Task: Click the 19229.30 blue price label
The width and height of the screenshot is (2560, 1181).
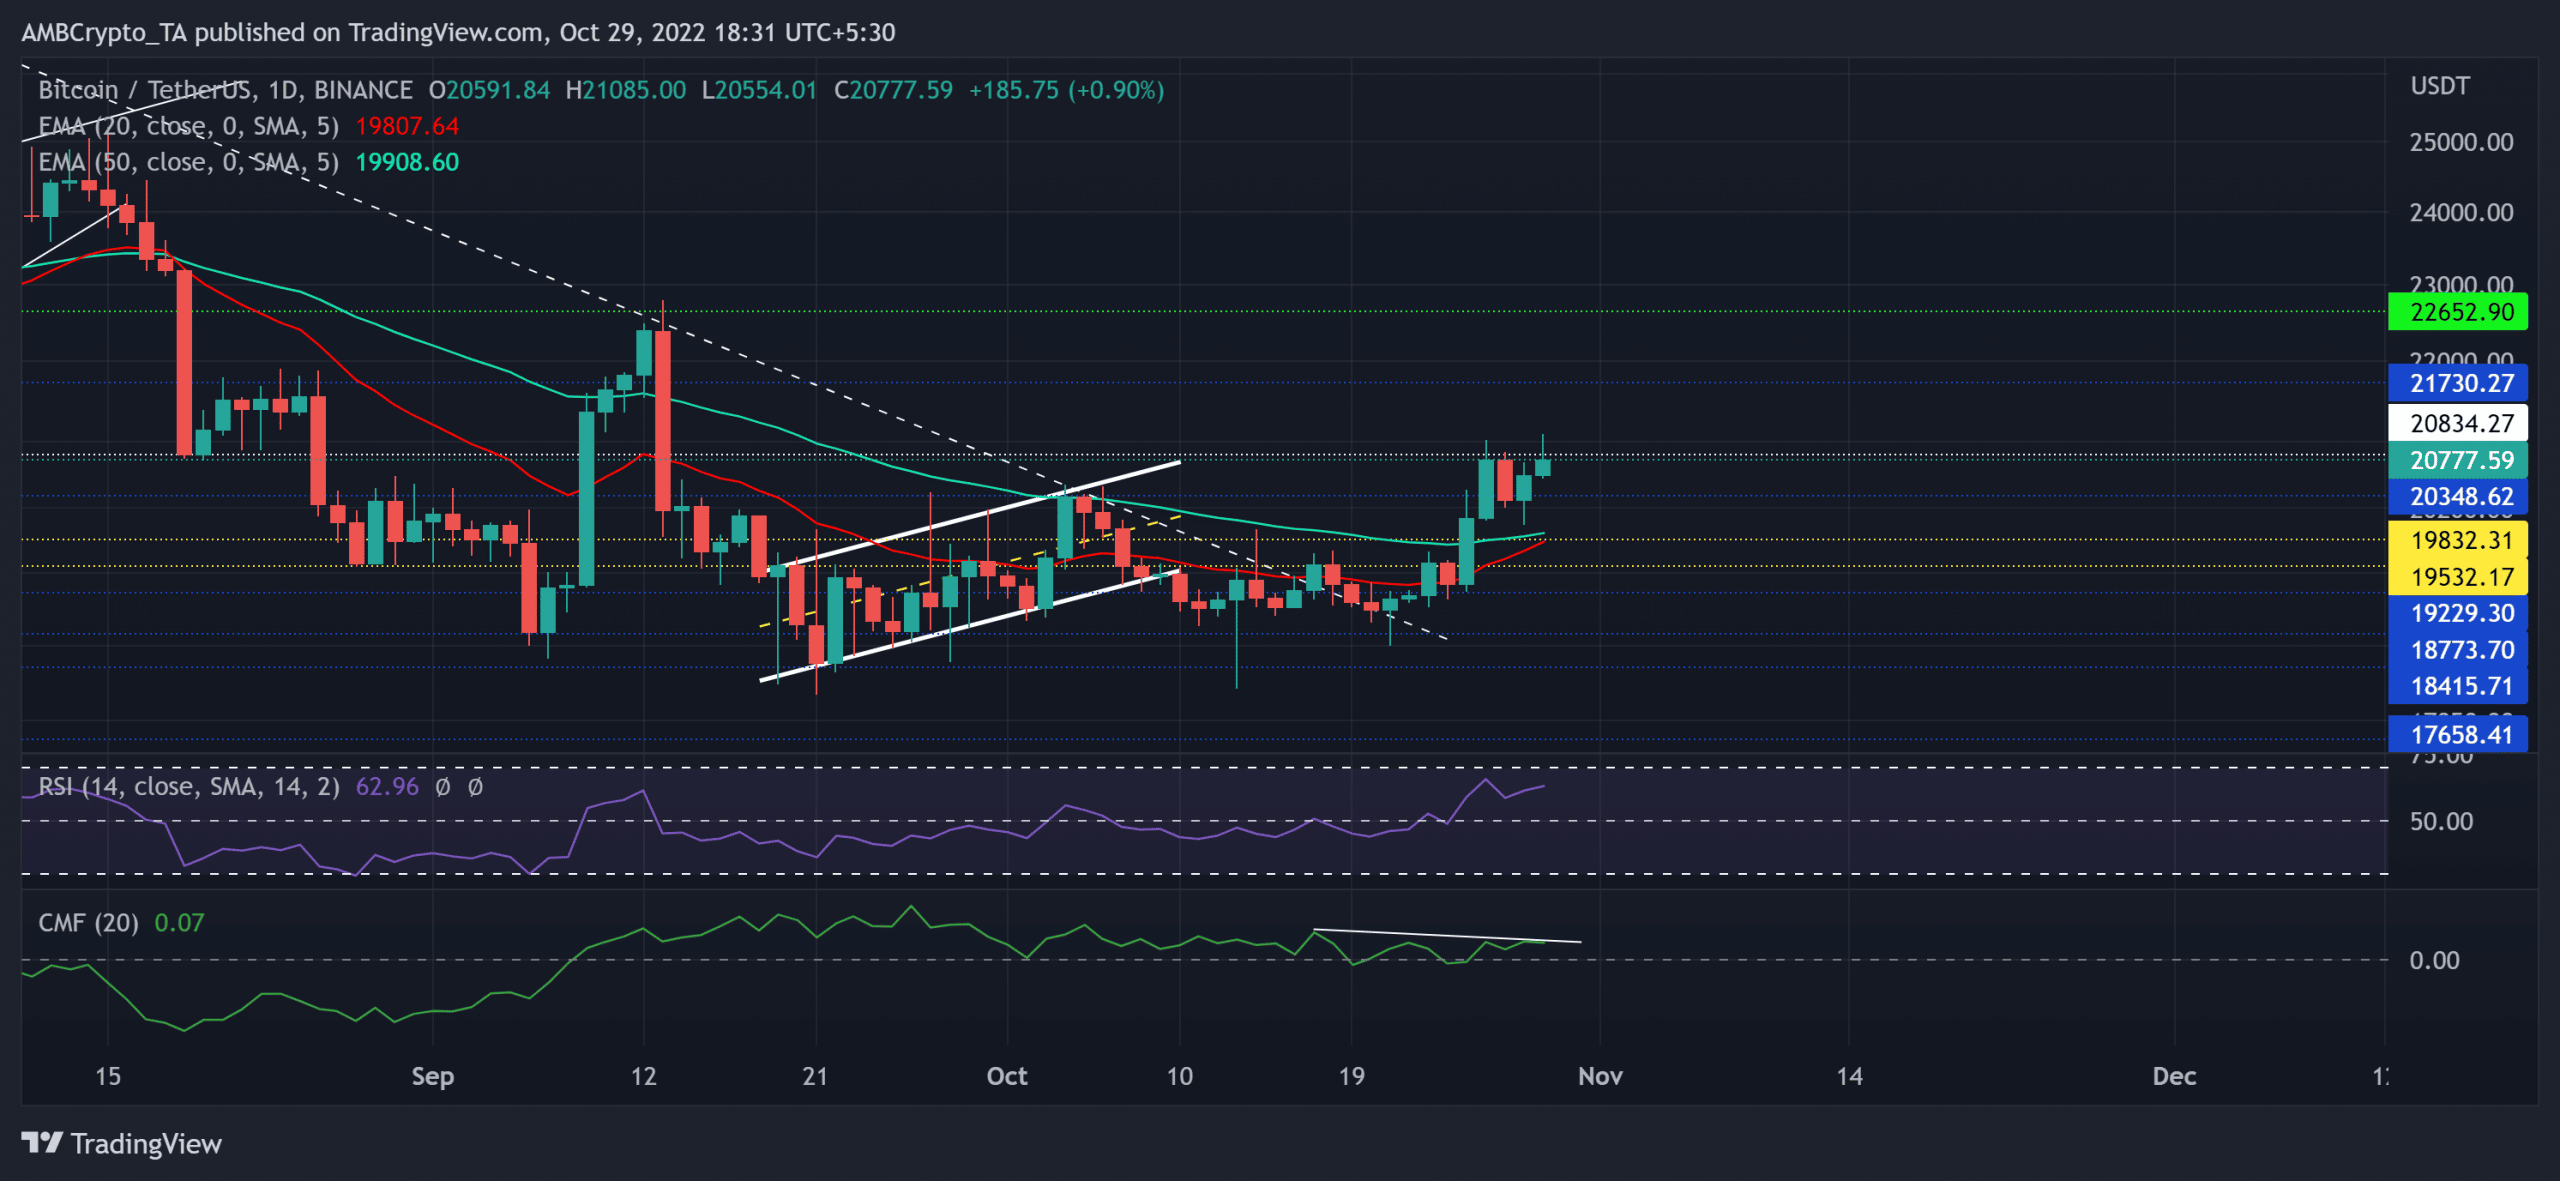Action: [2458, 613]
